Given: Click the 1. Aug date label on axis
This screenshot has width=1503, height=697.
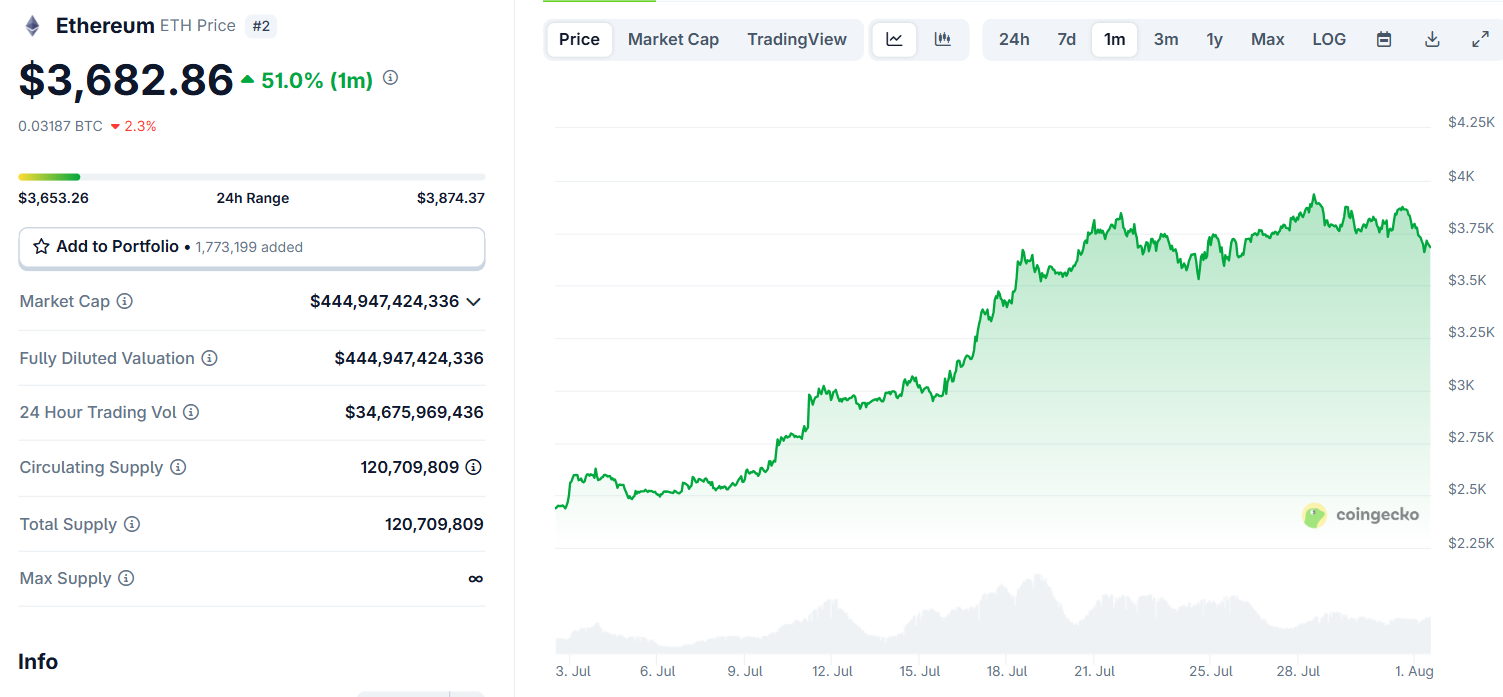Looking at the screenshot, I should [x=1413, y=671].
